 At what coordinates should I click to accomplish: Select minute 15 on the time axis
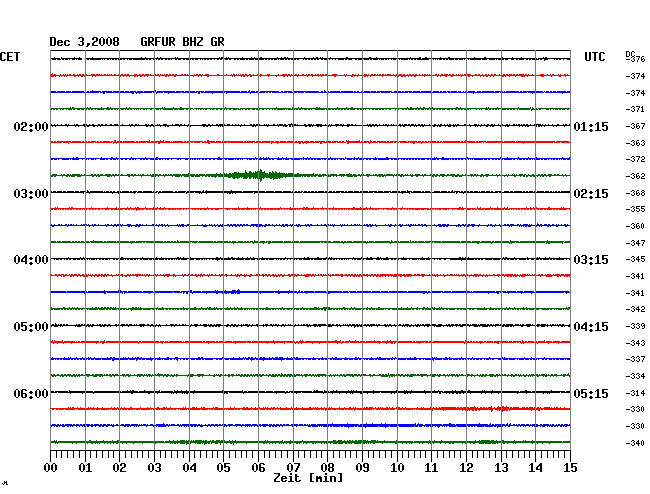point(570,468)
